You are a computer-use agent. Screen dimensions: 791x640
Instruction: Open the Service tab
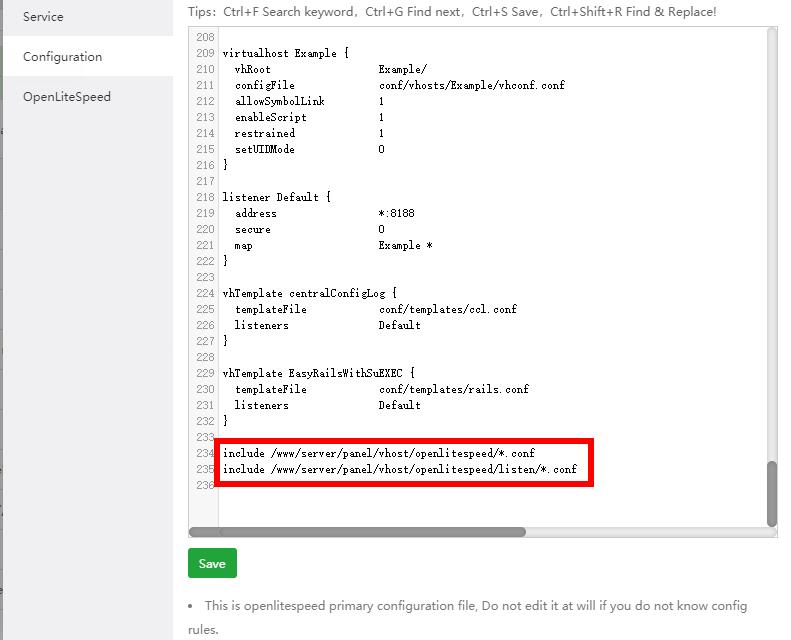[43, 17]
